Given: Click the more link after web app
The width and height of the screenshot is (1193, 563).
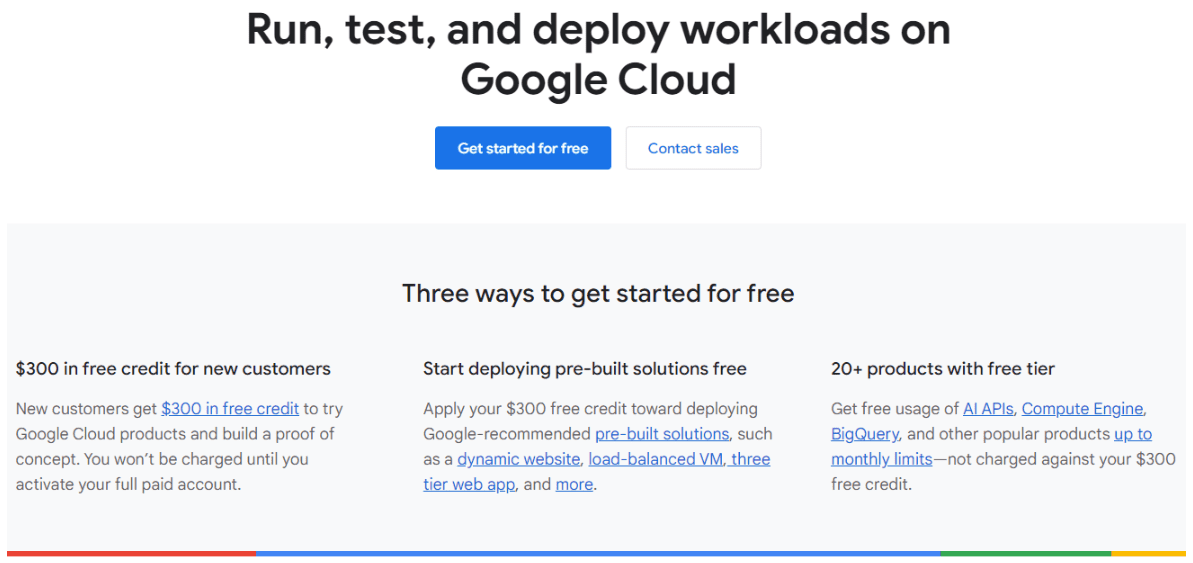Looking at the screenshot, I should point(574,484).
